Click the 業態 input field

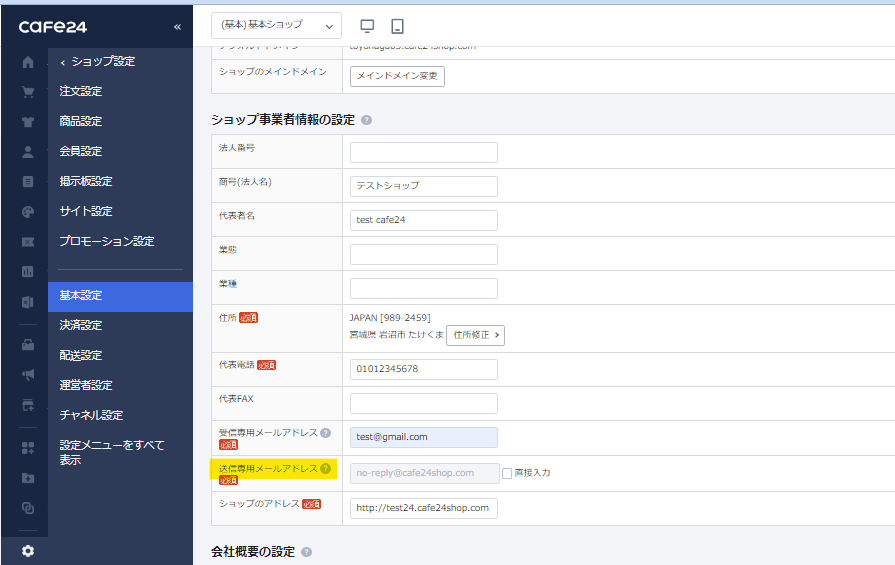pyautogui.click(x=424, y=254)
